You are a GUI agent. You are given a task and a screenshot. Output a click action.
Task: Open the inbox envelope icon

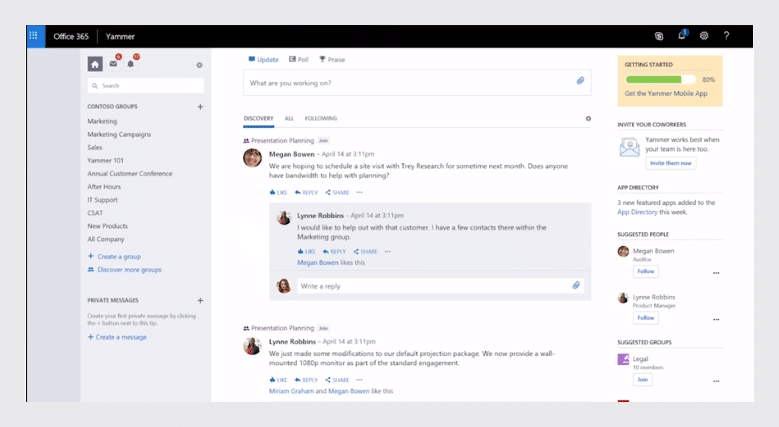point(113,64)
